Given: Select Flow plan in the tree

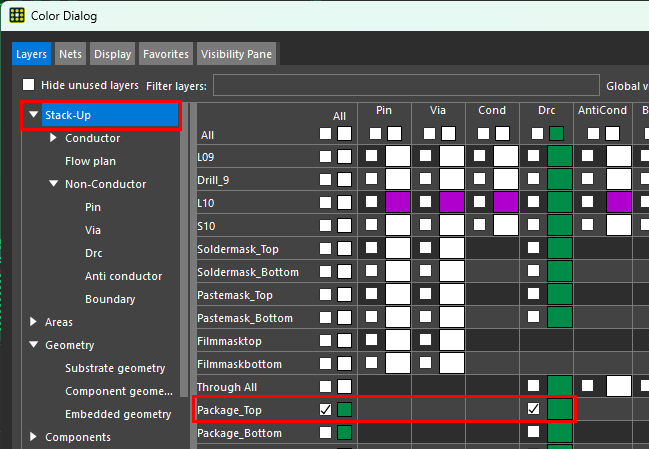Looking at the screenshot, I should [90, 161].
